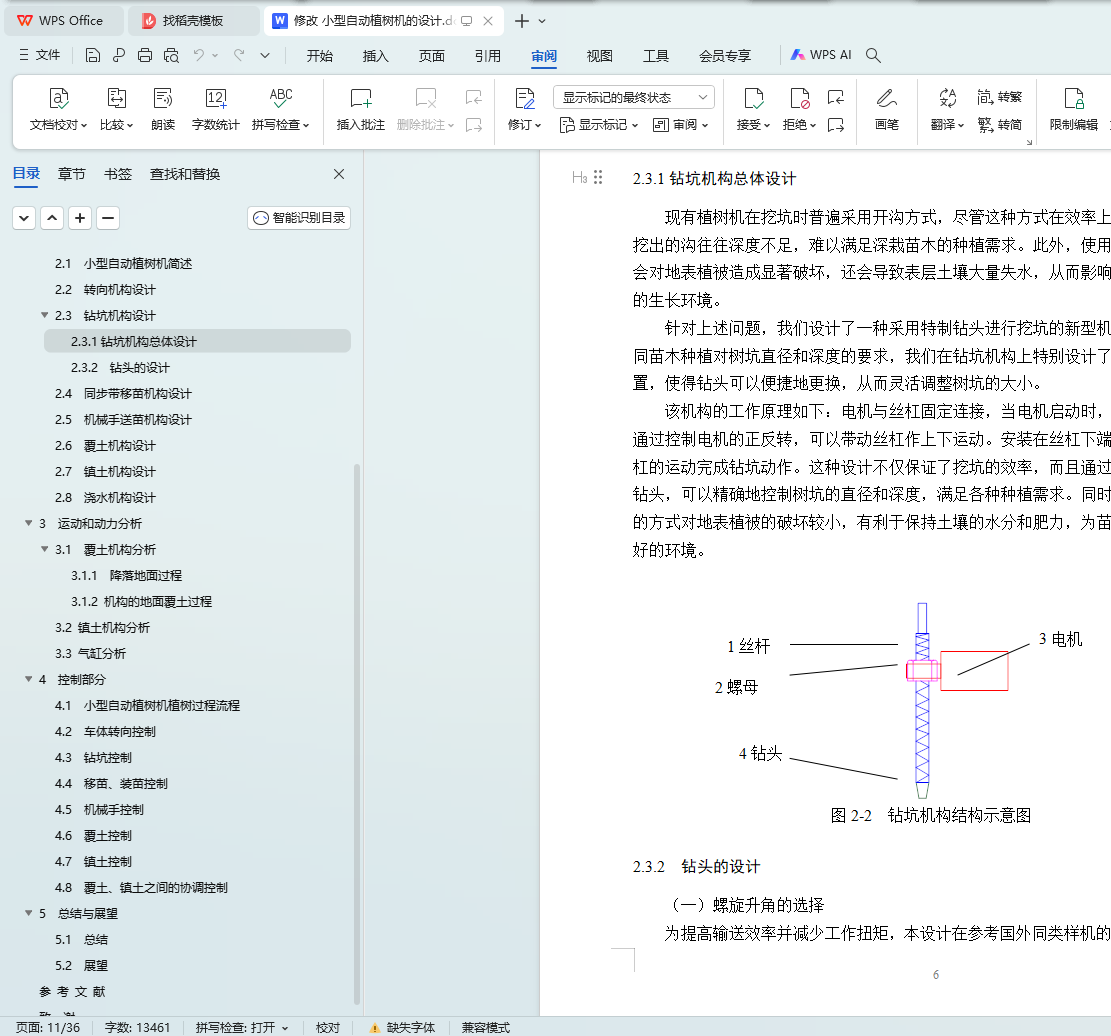Screen dimensions: 1111x1036
Task: Open the 会员专享 tab
Action: (725, 55)
